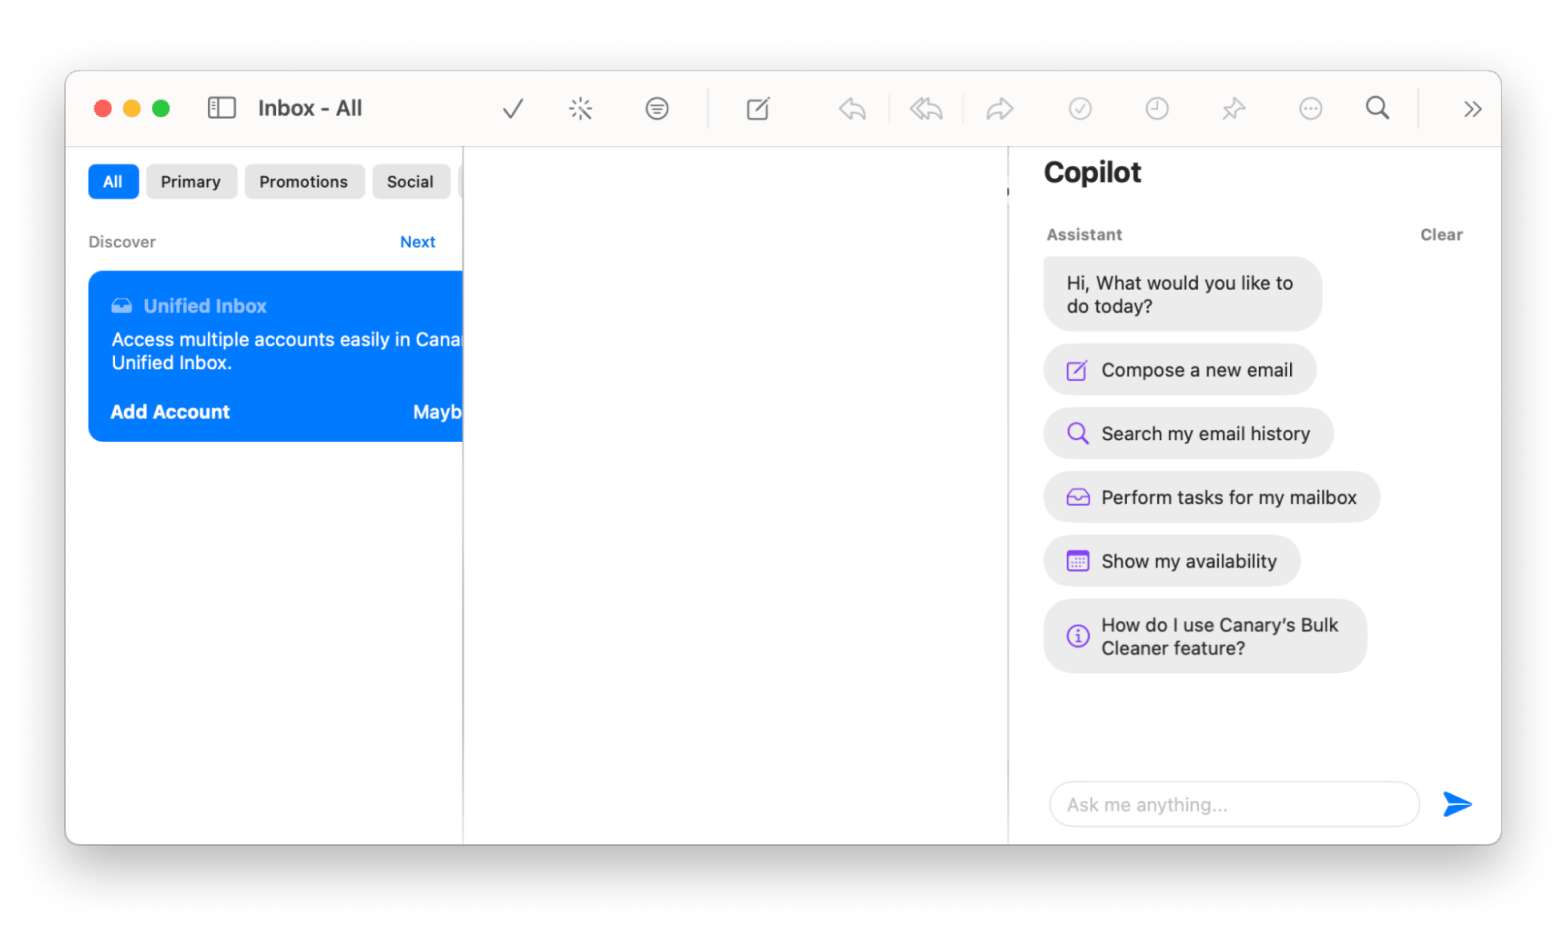Click the Reply All double-arrow icon
The width and height of the screenshot is (1560, 938).
(x=926, y=109)
